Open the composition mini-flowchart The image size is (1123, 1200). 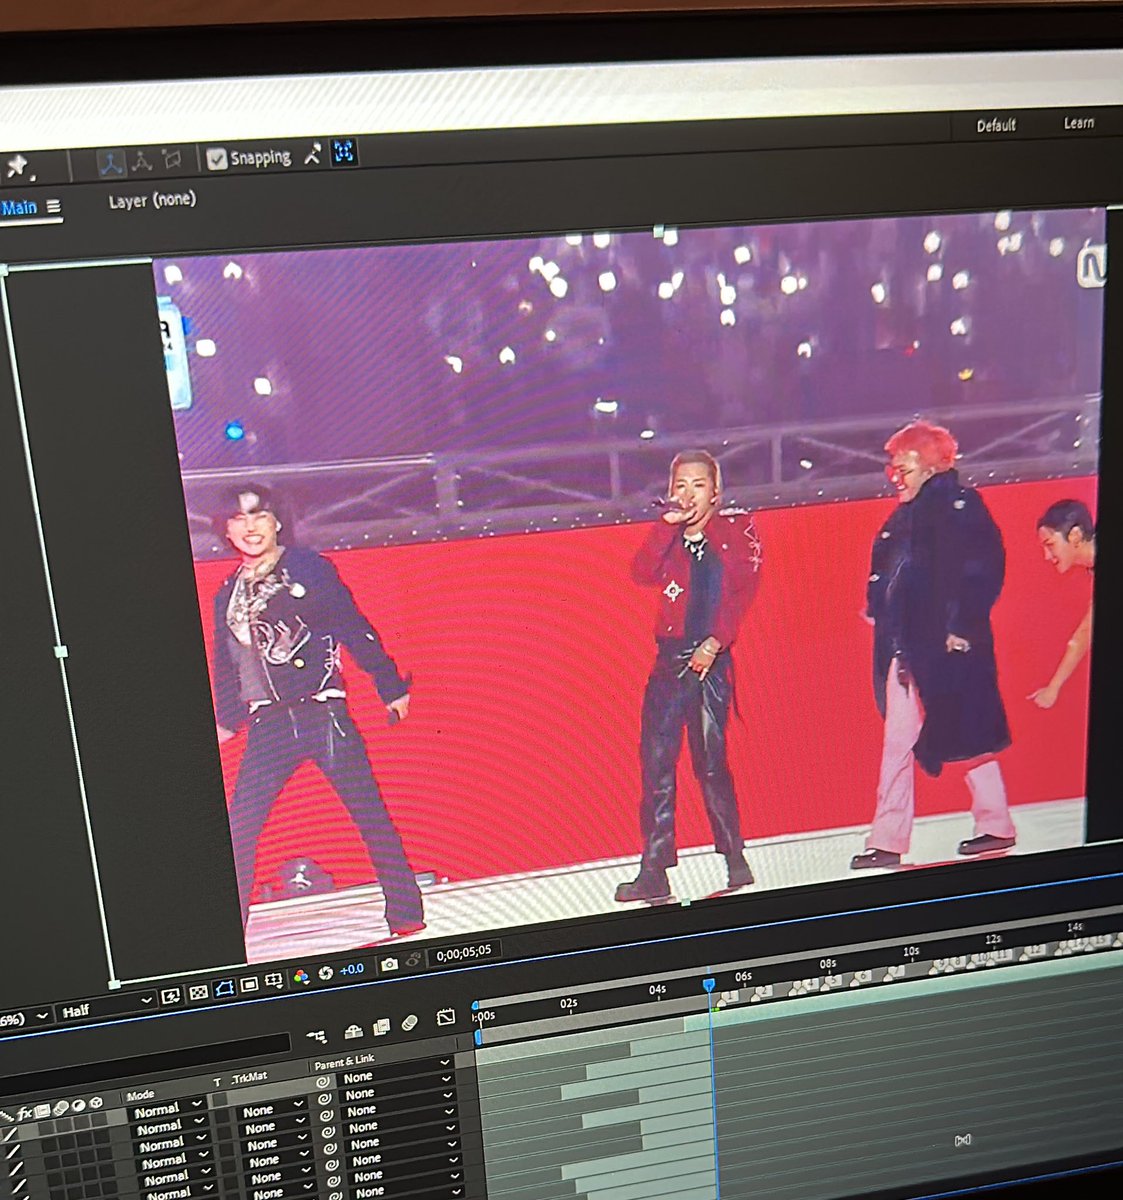coord(317,1035)
